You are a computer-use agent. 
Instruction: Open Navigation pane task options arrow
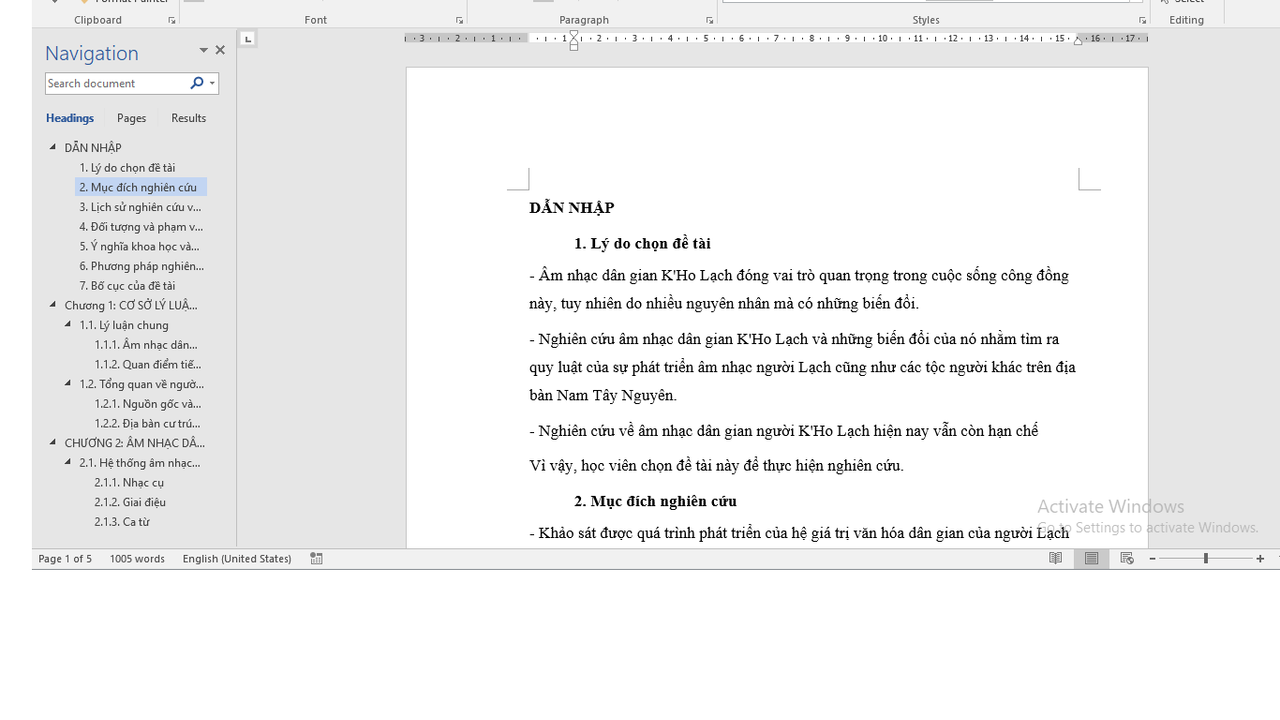[x=204, y=50]
